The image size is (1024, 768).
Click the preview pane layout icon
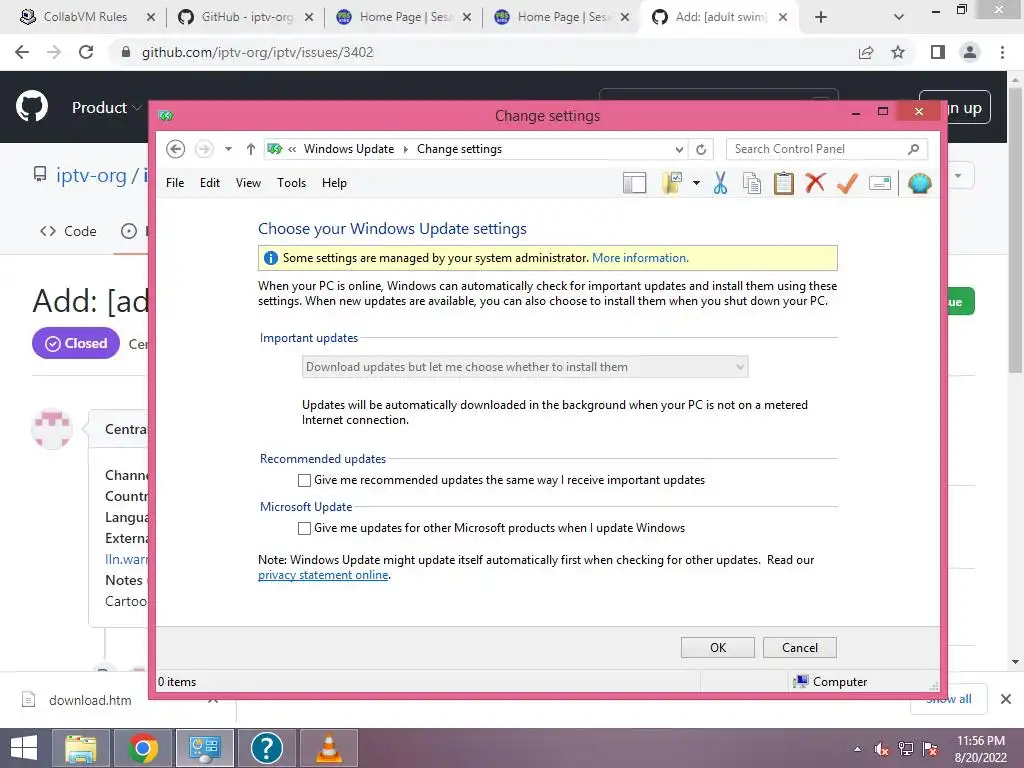tap(634, 184)
